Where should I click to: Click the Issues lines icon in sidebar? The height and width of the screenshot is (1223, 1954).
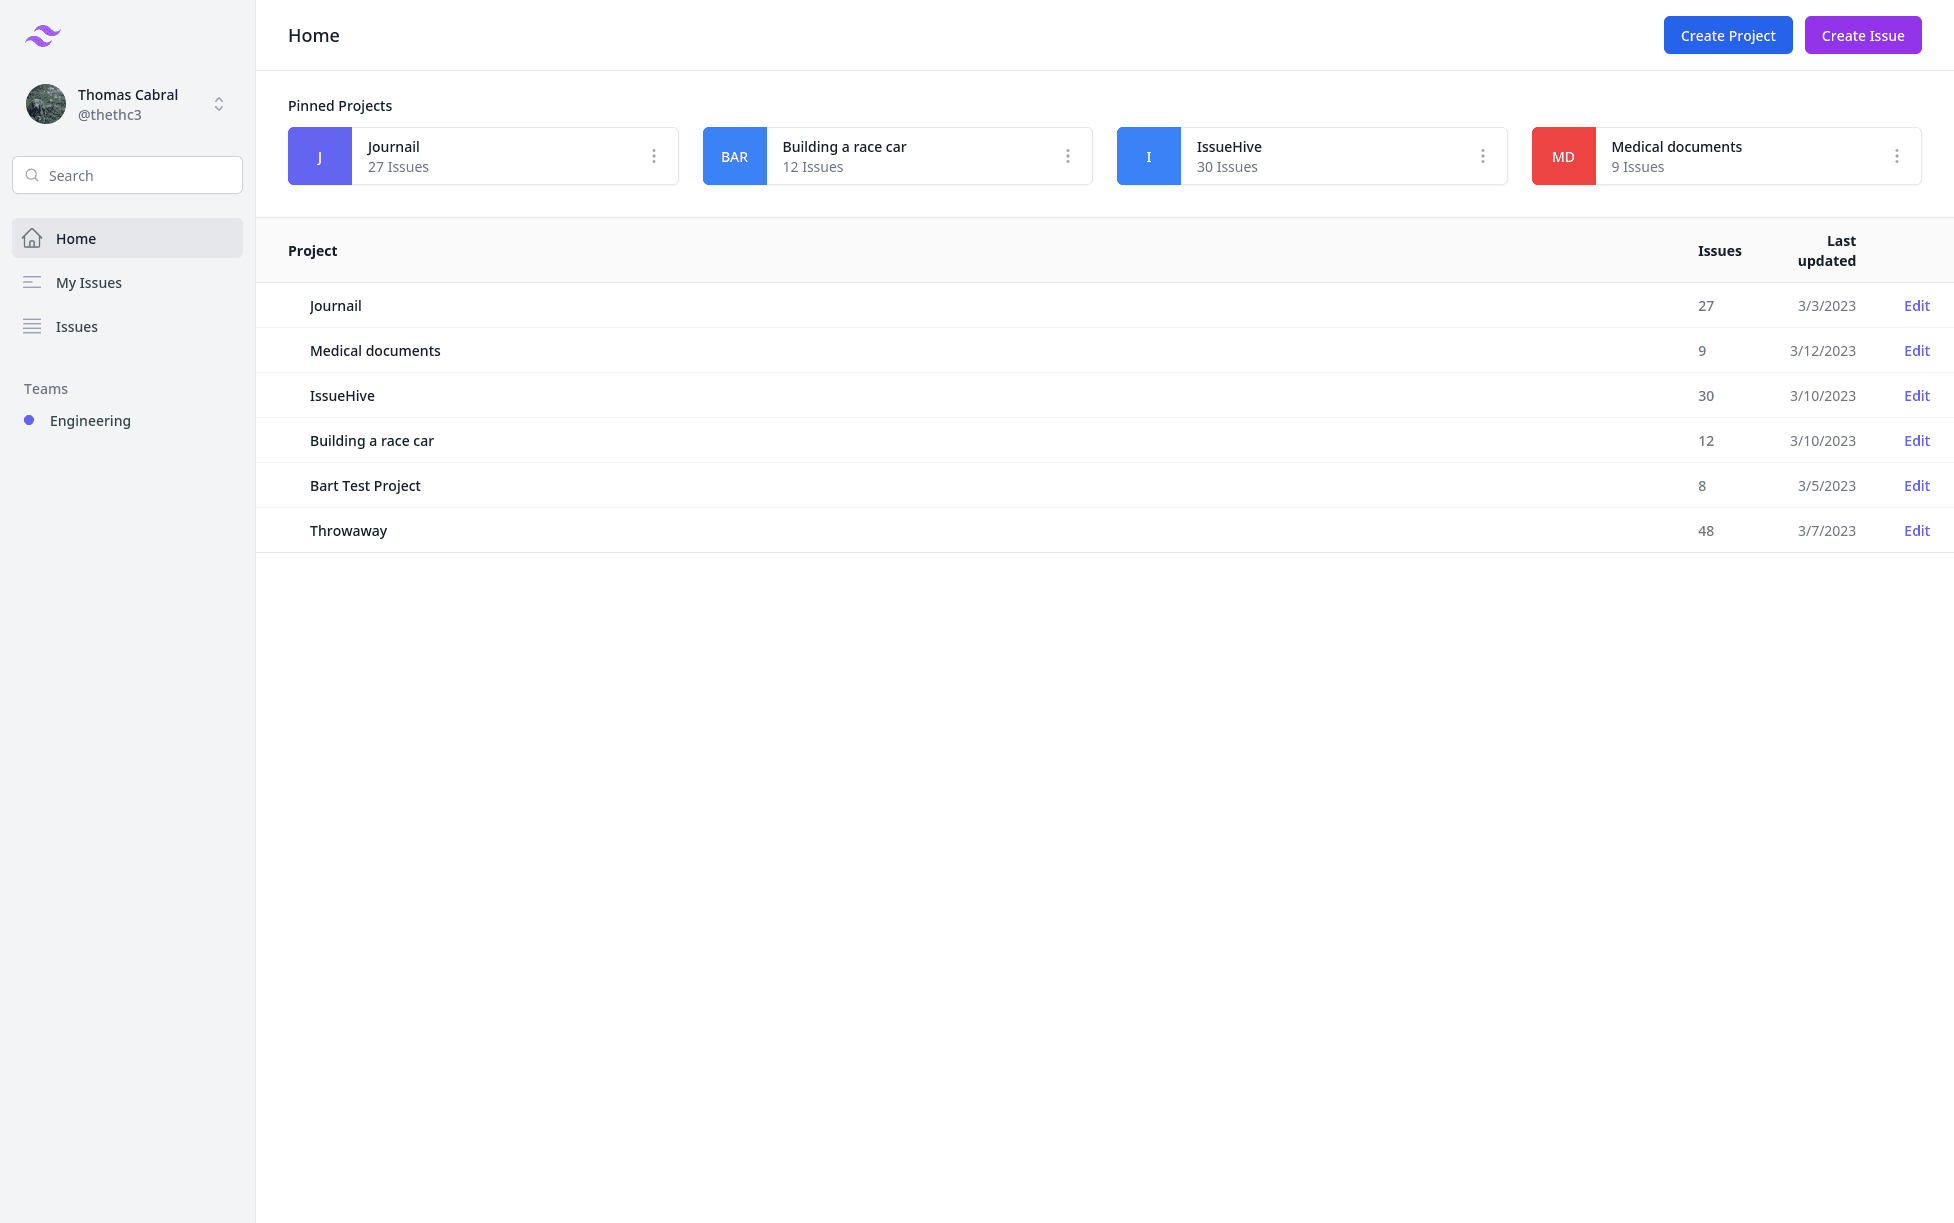tap(32, 326)
